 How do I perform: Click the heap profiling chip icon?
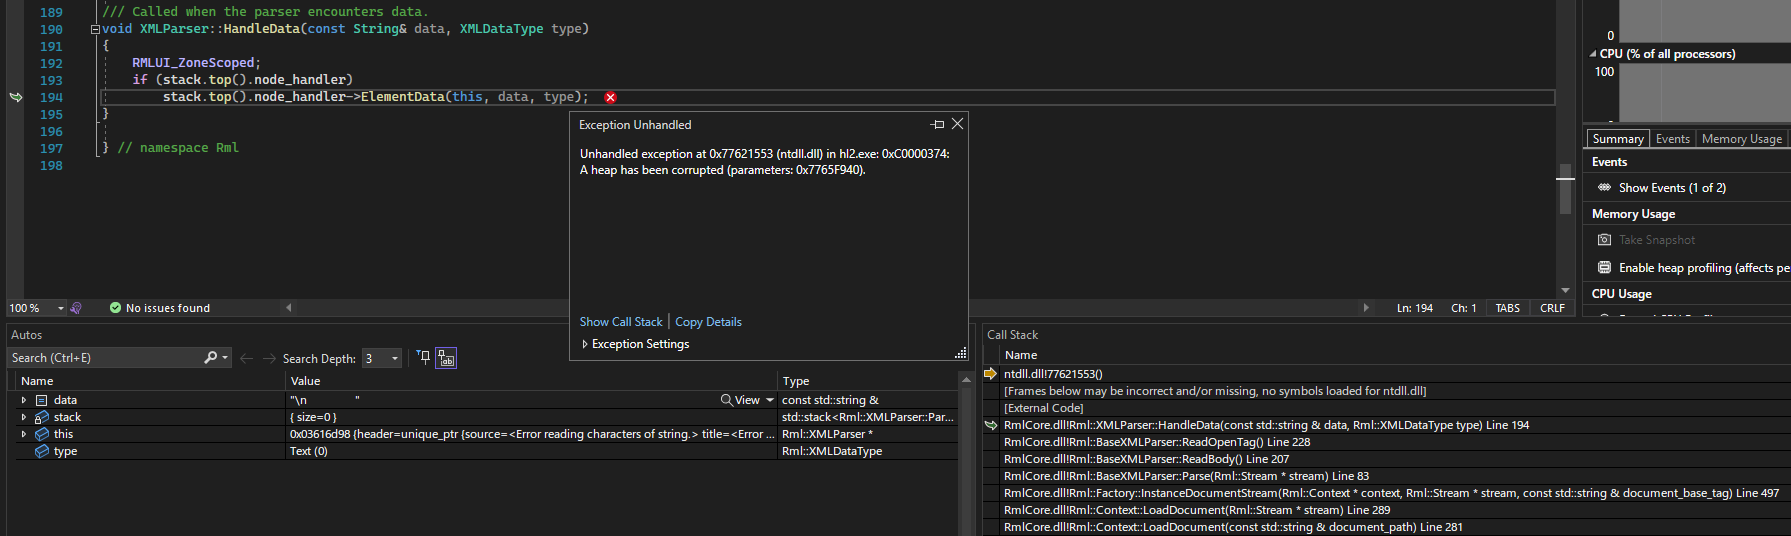click(x=1604, y=268)
